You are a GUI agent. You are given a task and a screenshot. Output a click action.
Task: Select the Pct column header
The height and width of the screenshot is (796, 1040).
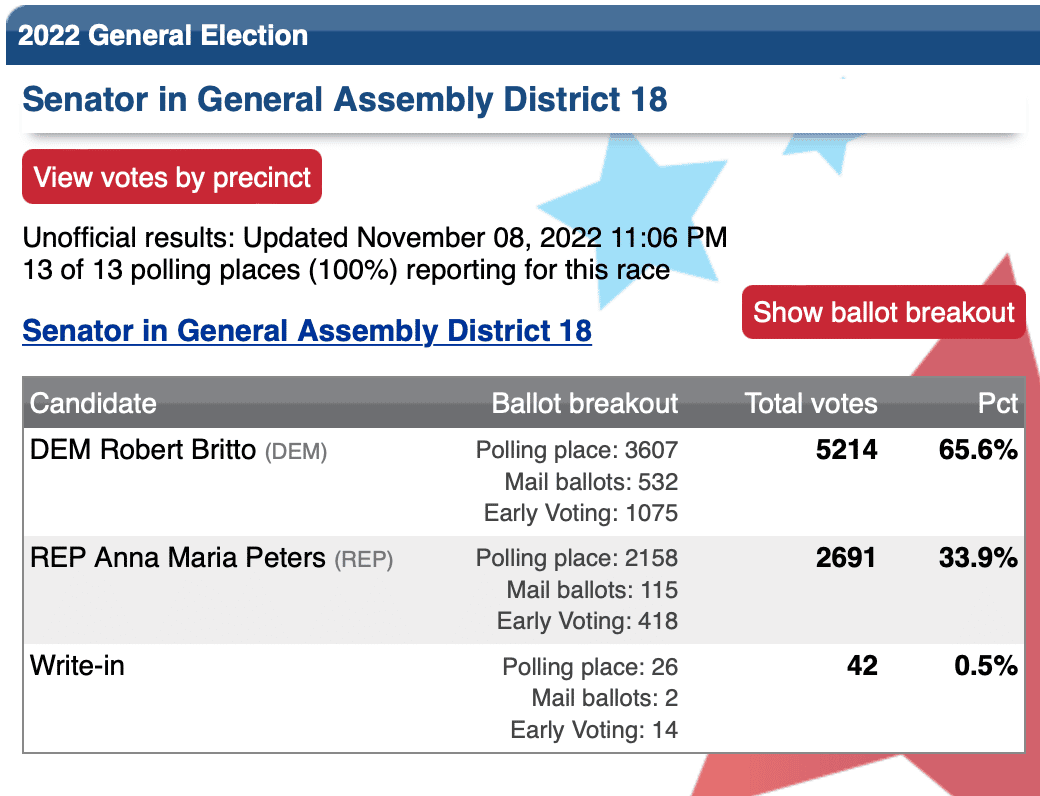998,403
